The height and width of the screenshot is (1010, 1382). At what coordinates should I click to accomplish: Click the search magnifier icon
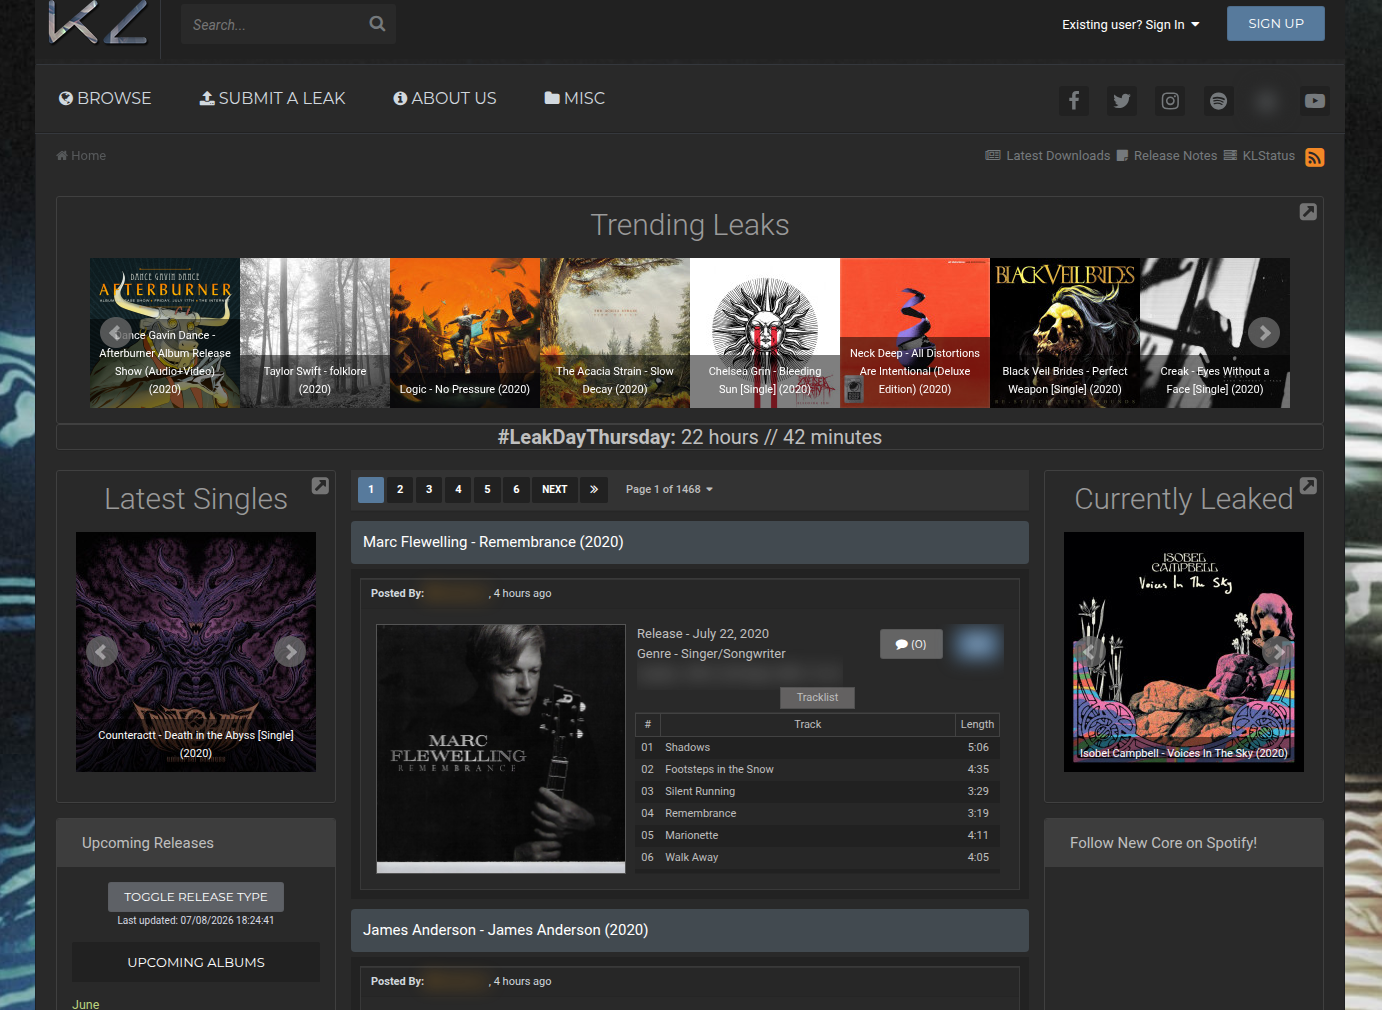377,24
